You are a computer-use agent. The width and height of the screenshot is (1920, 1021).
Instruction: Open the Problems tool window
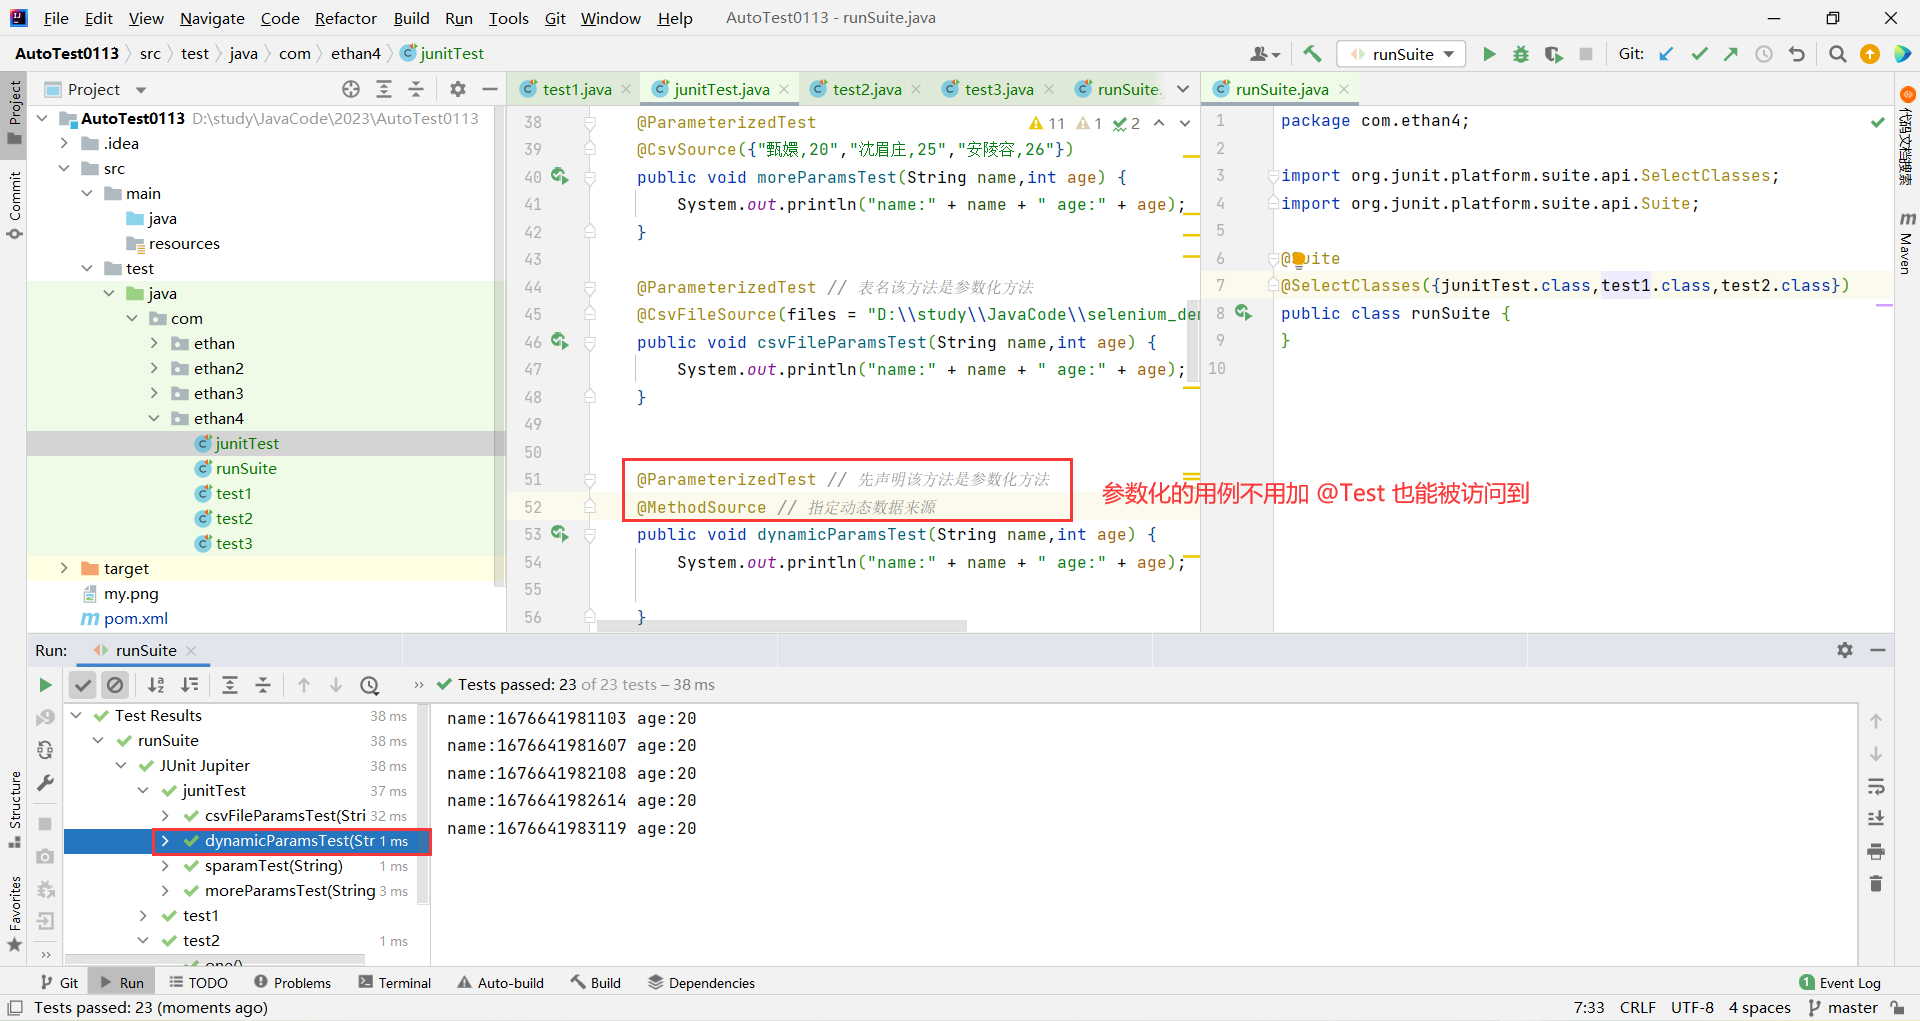[x=293, y=983]
